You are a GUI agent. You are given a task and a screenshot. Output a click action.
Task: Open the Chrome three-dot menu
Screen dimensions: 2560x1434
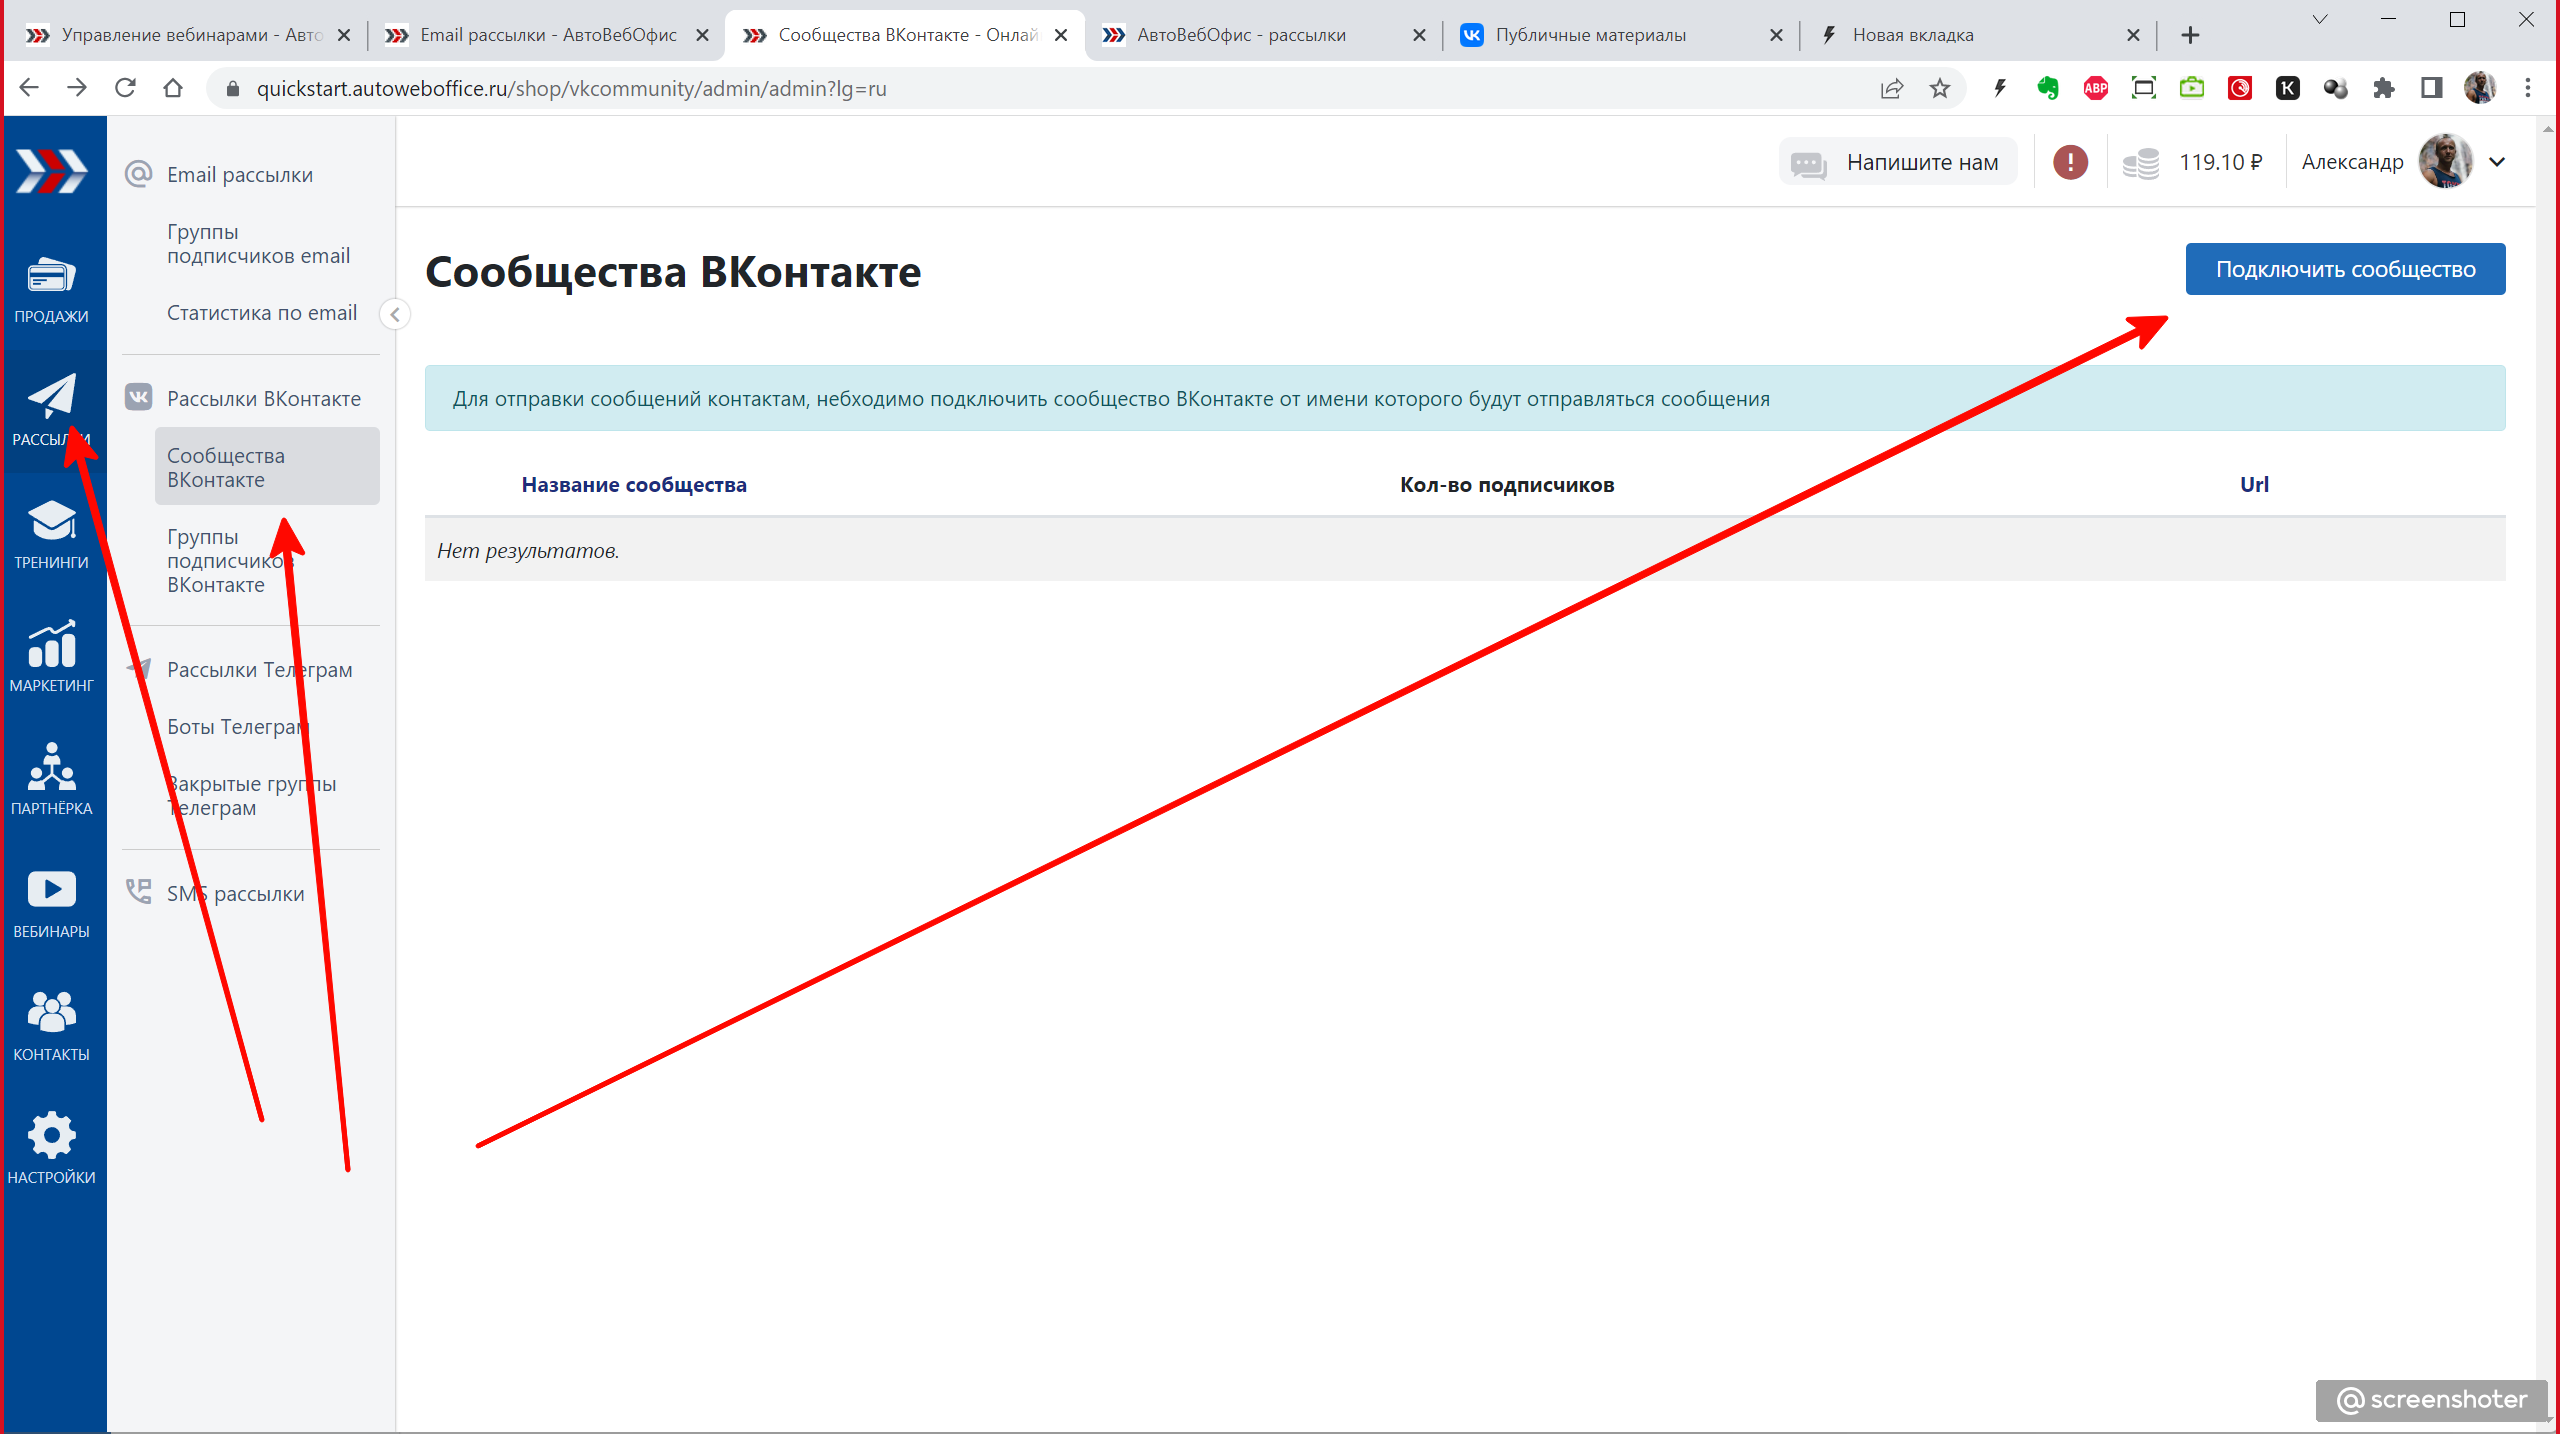click(2527, 88)
